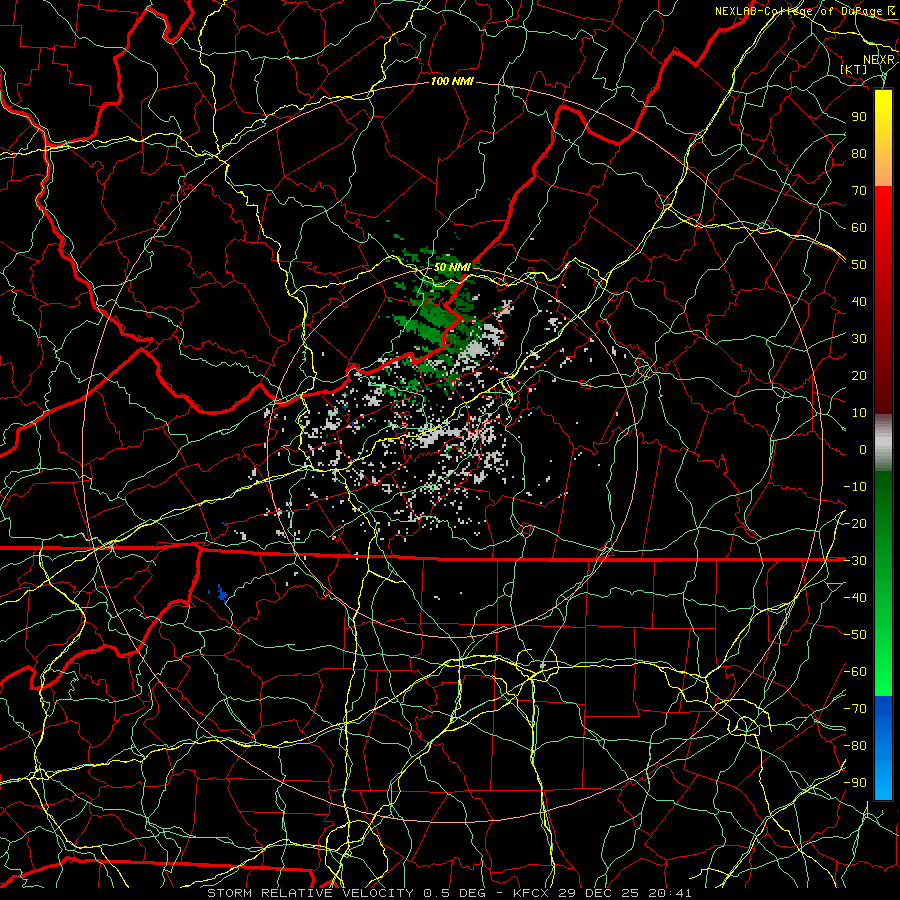Click the "50" scale value
The height and width of the screenshot is (900, 900).
859,265
